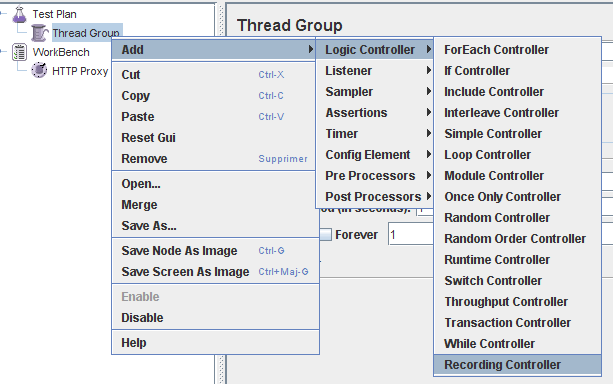Add a Once Only Controller
613x384 pixels.
tap(517, 197)
